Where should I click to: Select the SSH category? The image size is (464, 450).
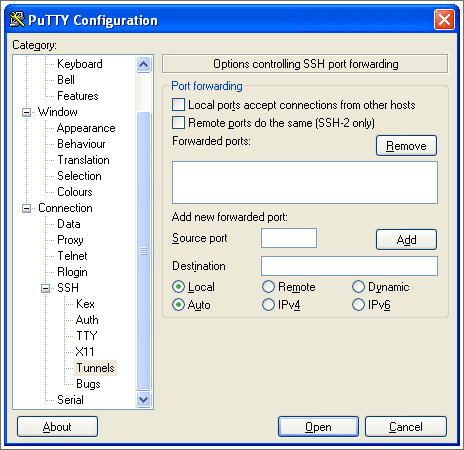click(x=68, y=288)
